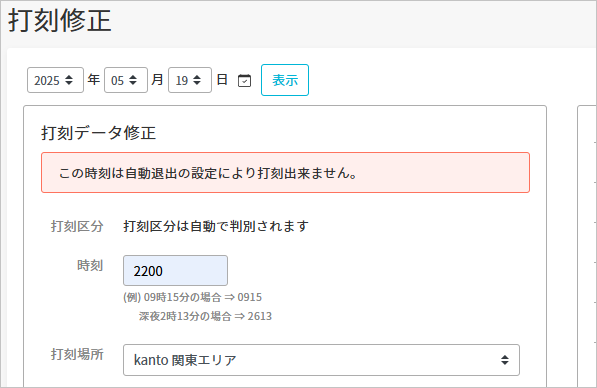The width and height of the screenshot is (597, 388).
Task: Click the 打刻区分は自動で判別されます text
Action: pos(215,226)
